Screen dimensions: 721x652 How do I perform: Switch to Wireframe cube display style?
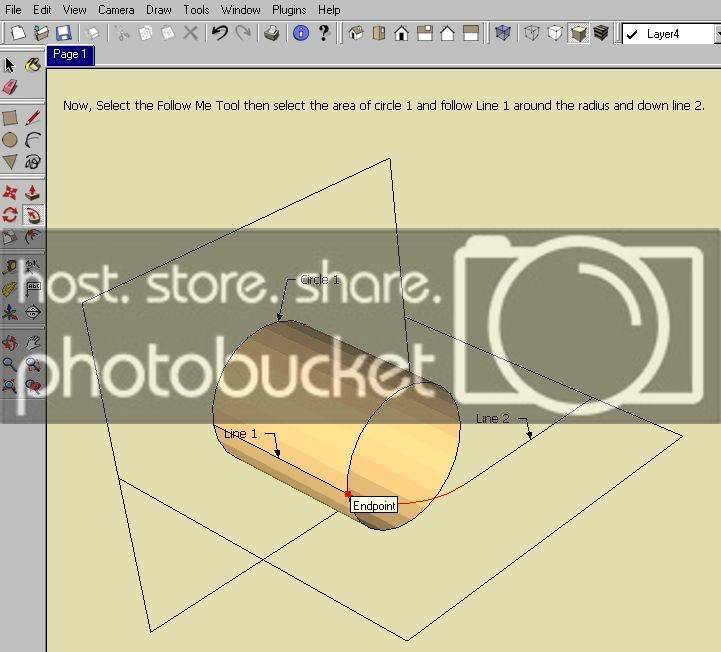click(532, 33)
